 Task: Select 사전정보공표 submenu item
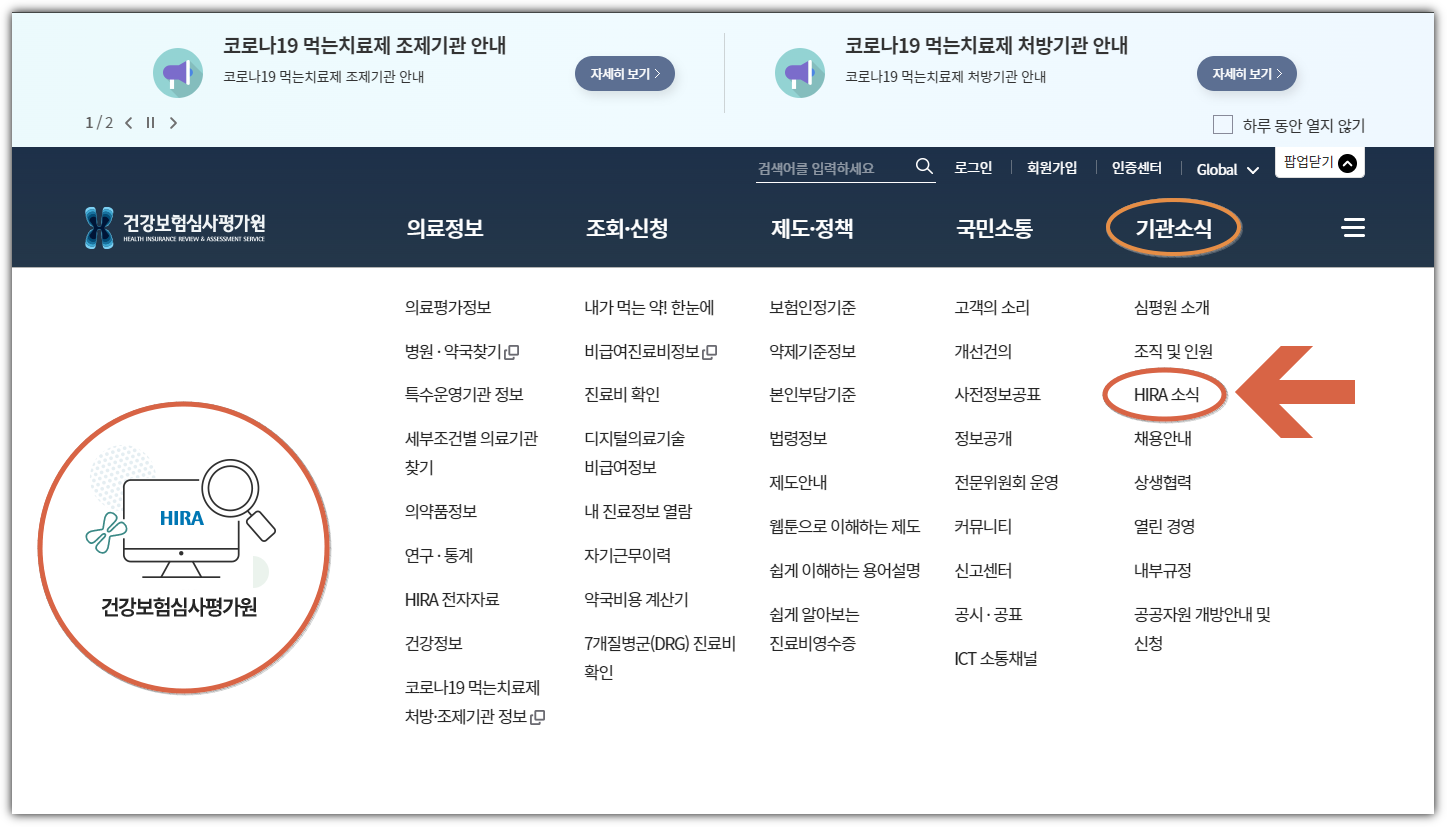(998, 395)
